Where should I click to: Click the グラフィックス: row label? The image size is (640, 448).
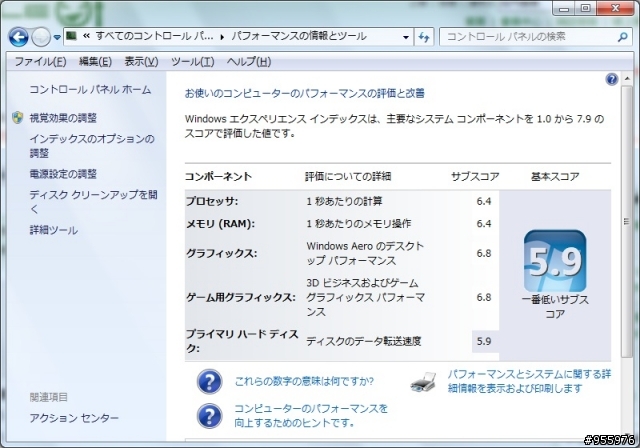(x=222, y=253)
